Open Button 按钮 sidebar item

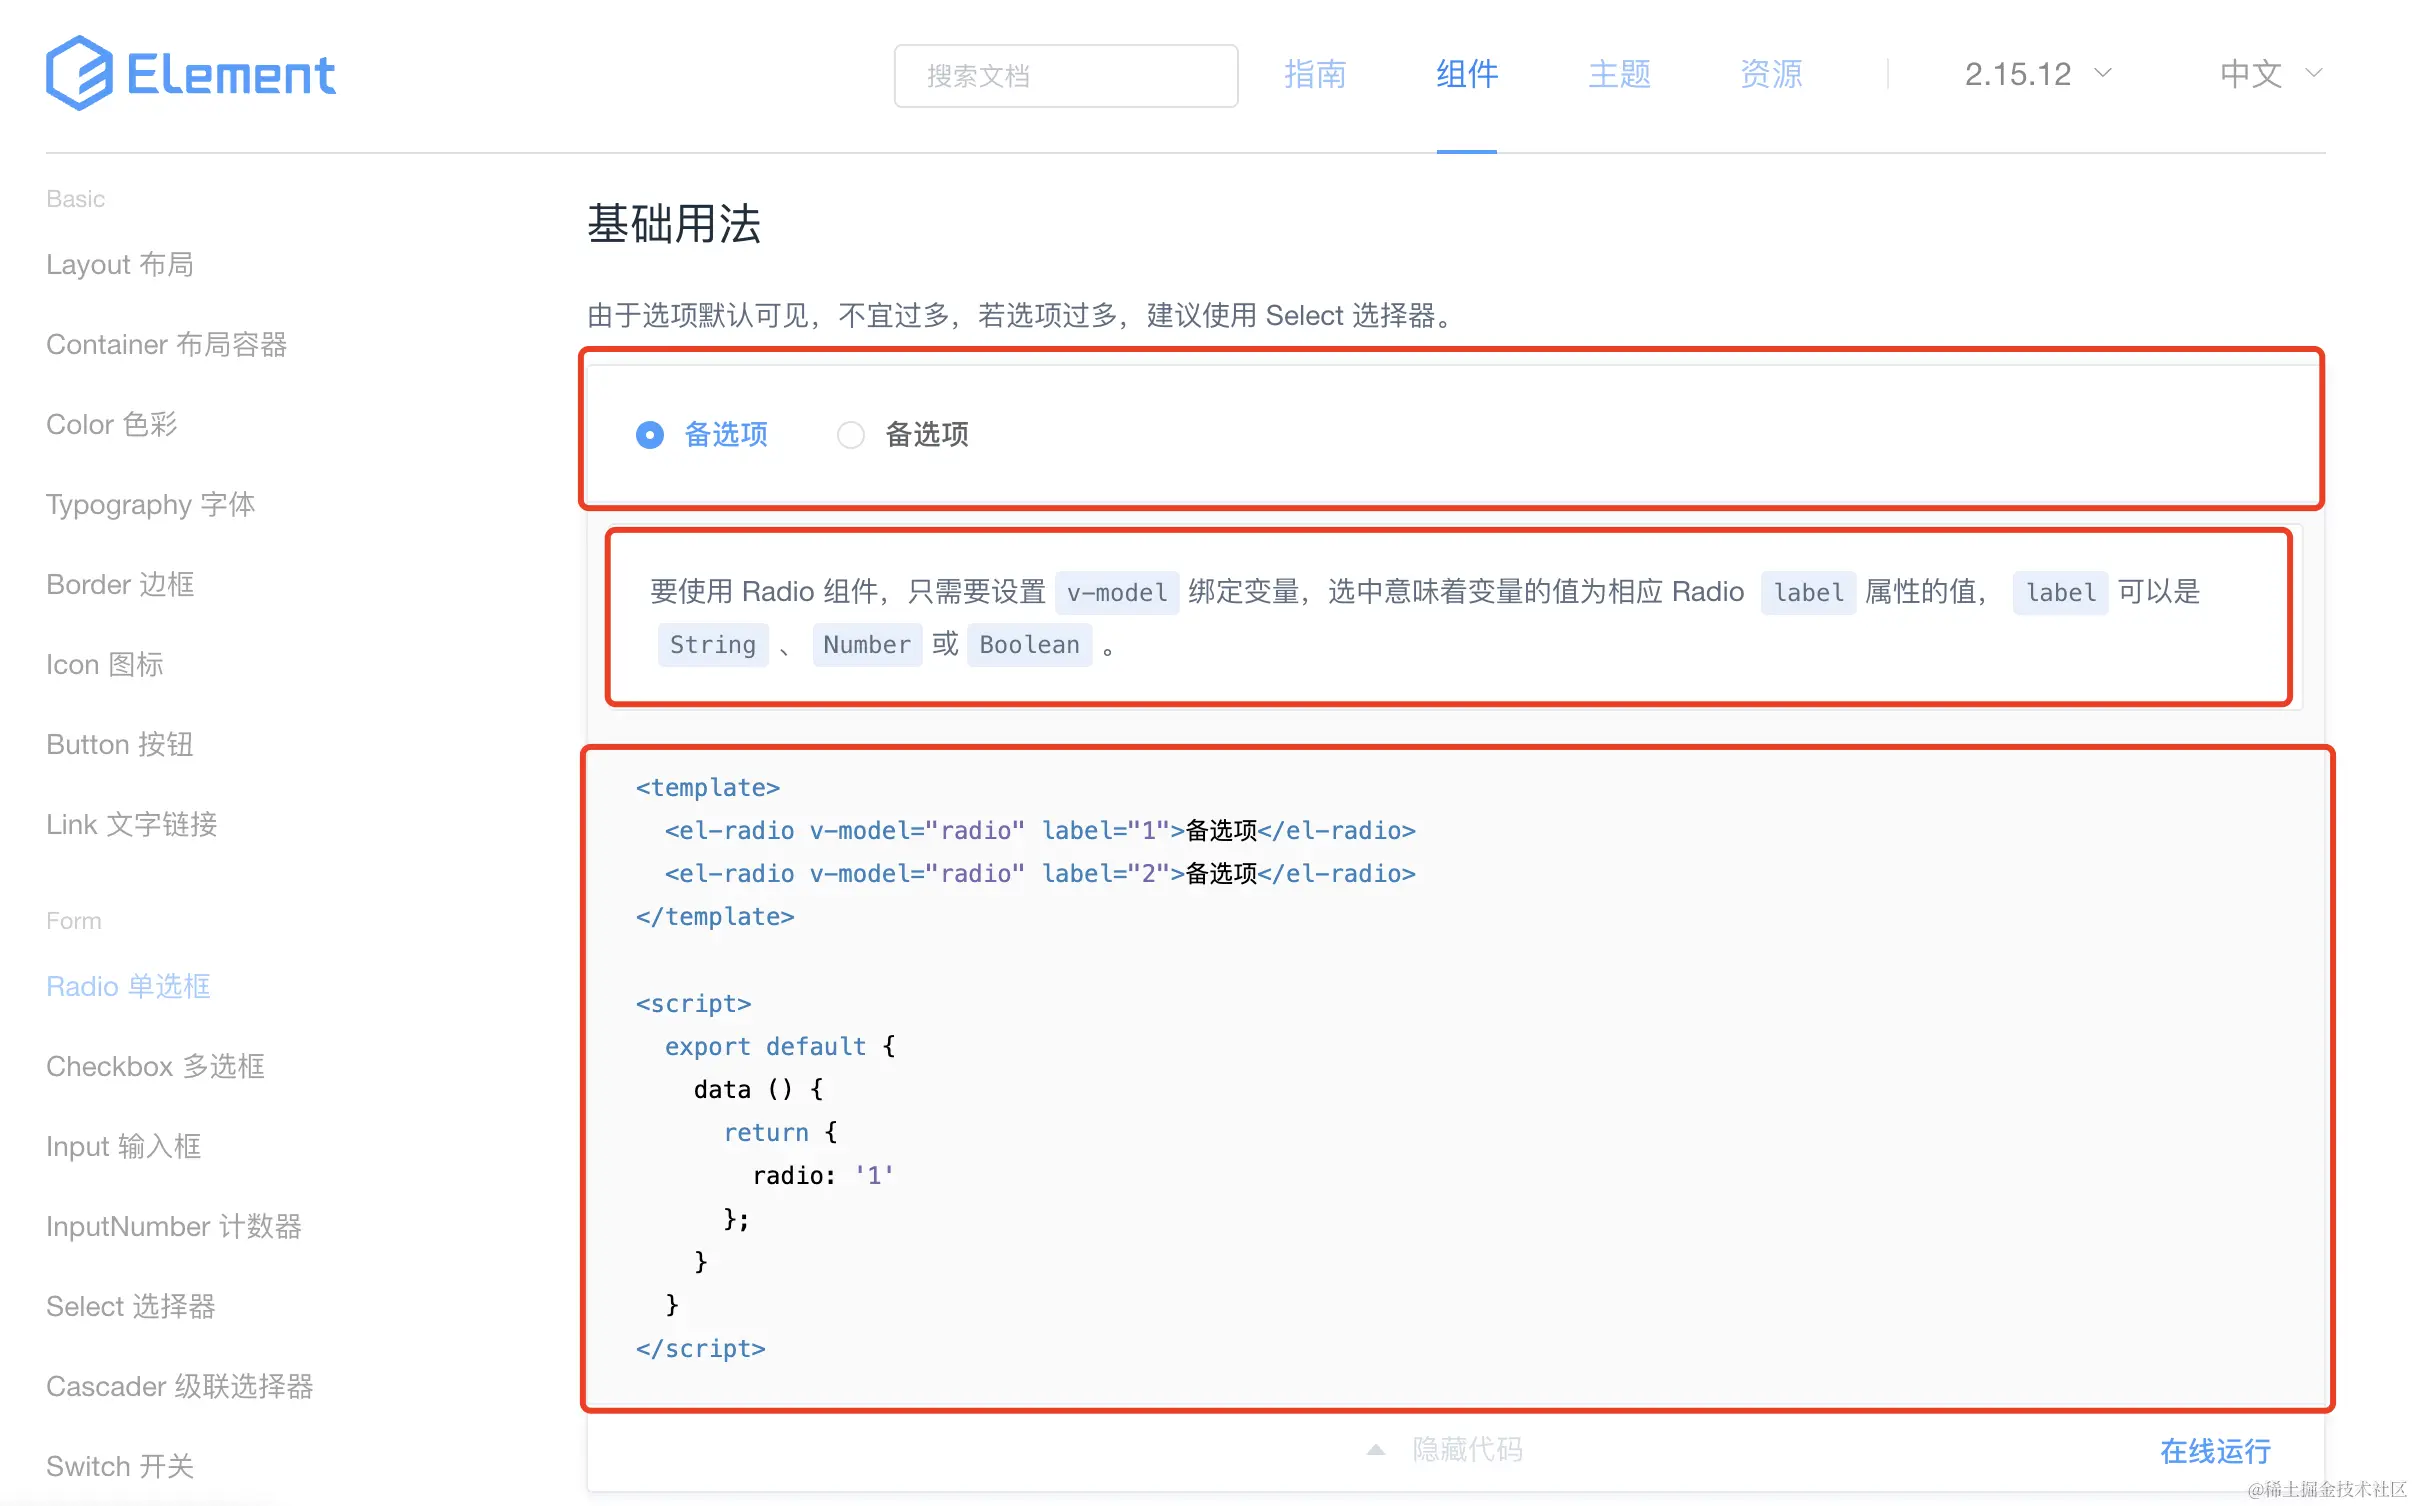tap(119, 744)
